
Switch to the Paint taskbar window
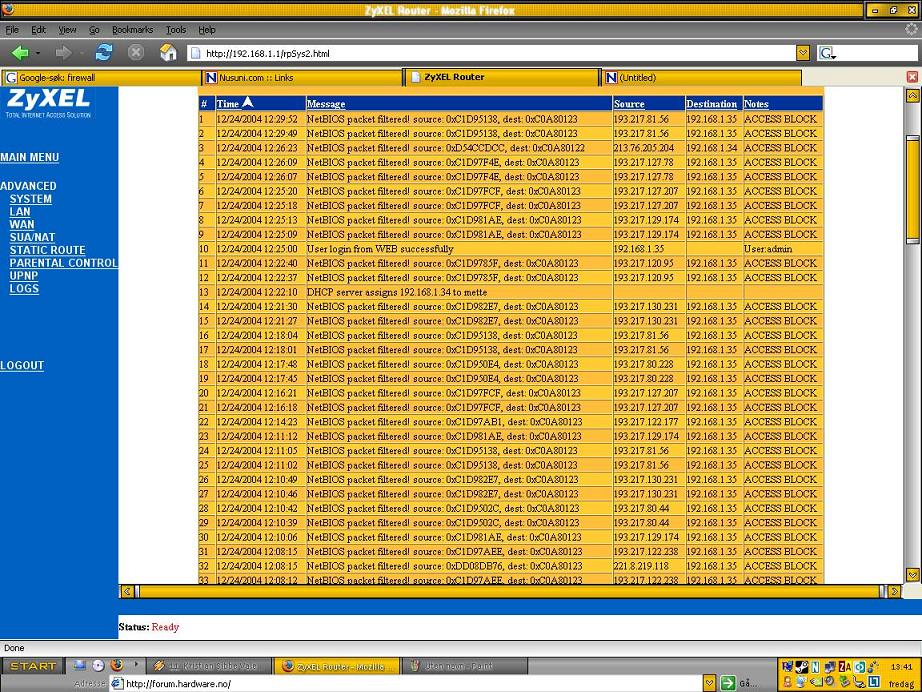464,666
